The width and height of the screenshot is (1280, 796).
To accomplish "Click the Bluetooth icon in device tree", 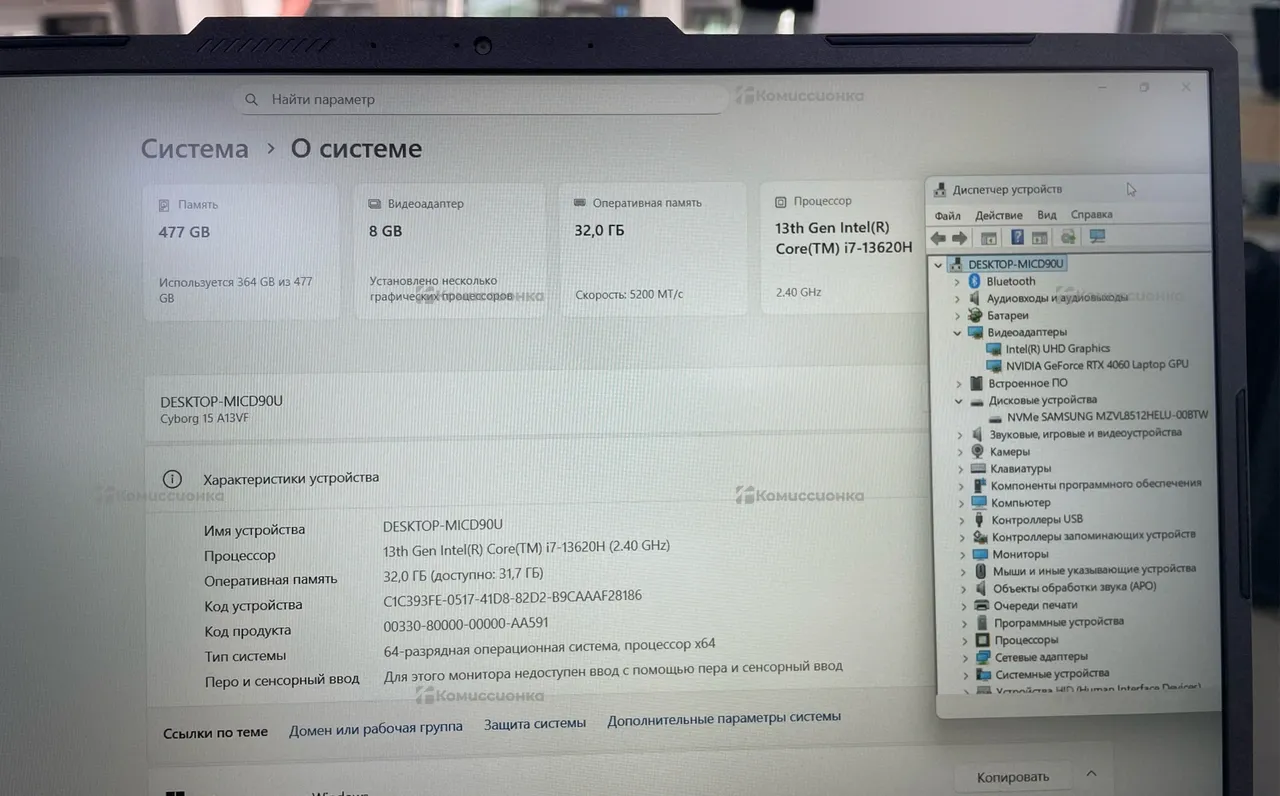I will click(x=974, y=282).
